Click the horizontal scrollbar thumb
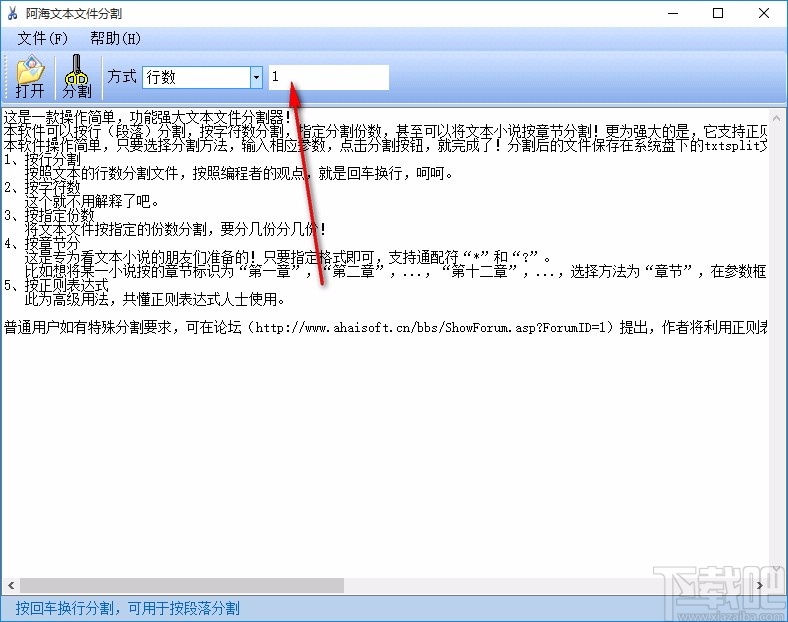This screenshot has height=622, width=788. (x=181, y=585)
